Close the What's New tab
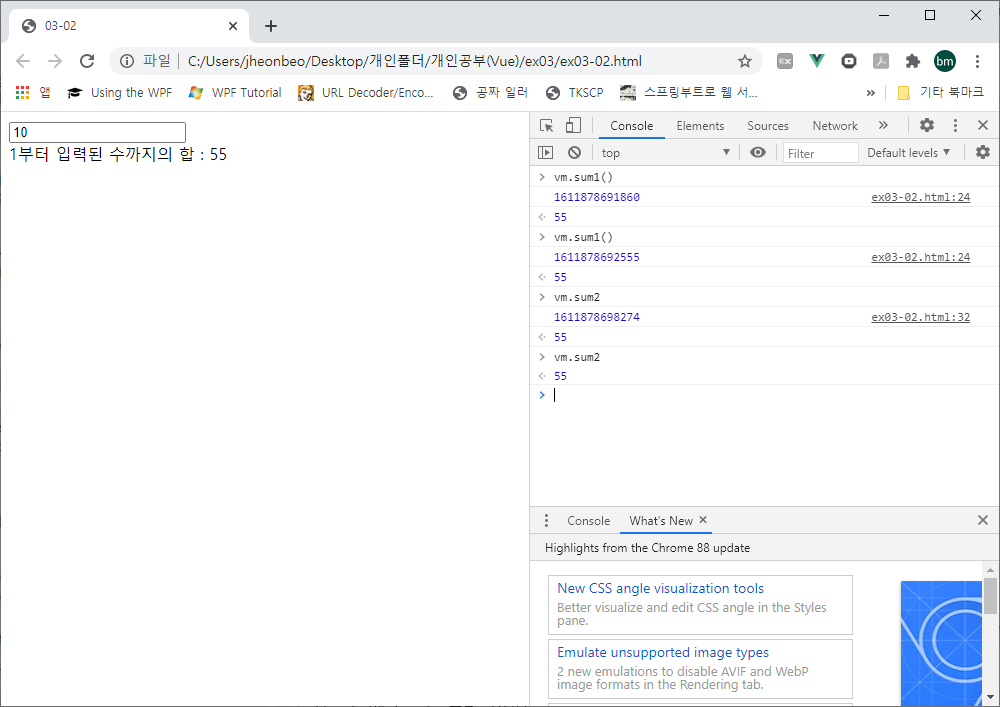The height and width of the screenshot is (707, 1000). tap(703, 520)
